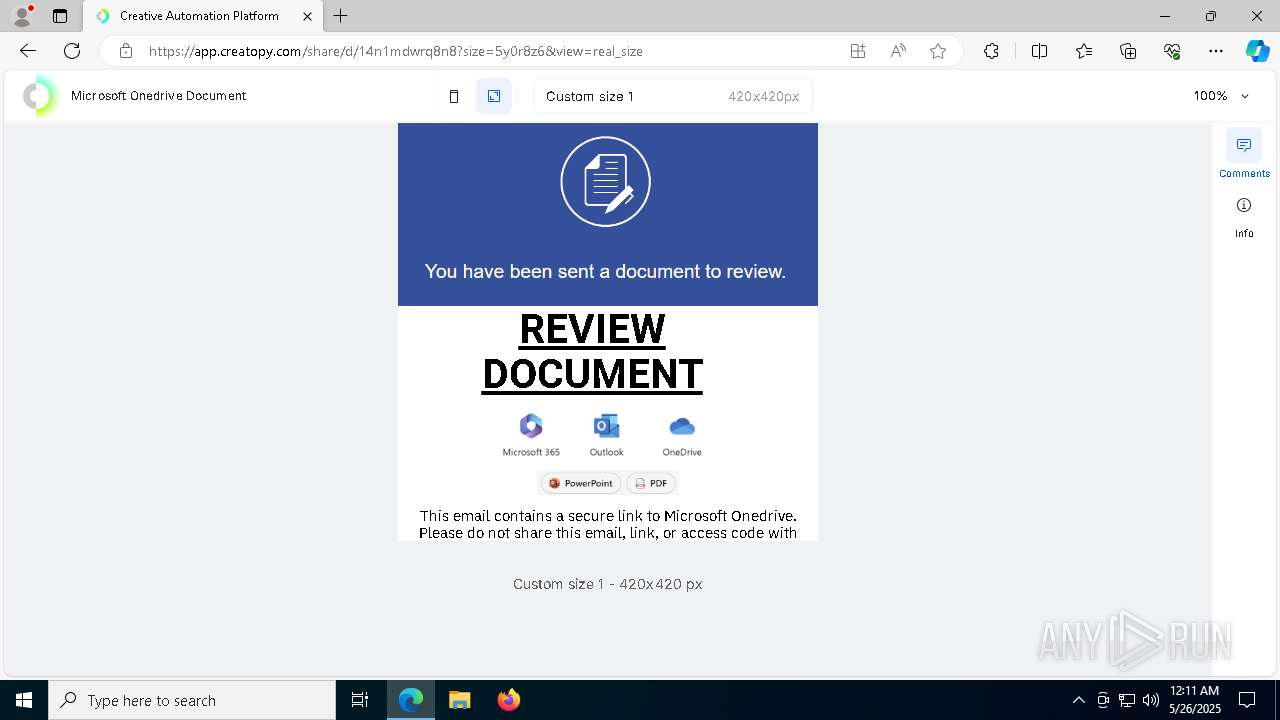This screenshot has width=1280, height=720.
Task: Open File Explorer from taskbar
Action: 459,700
